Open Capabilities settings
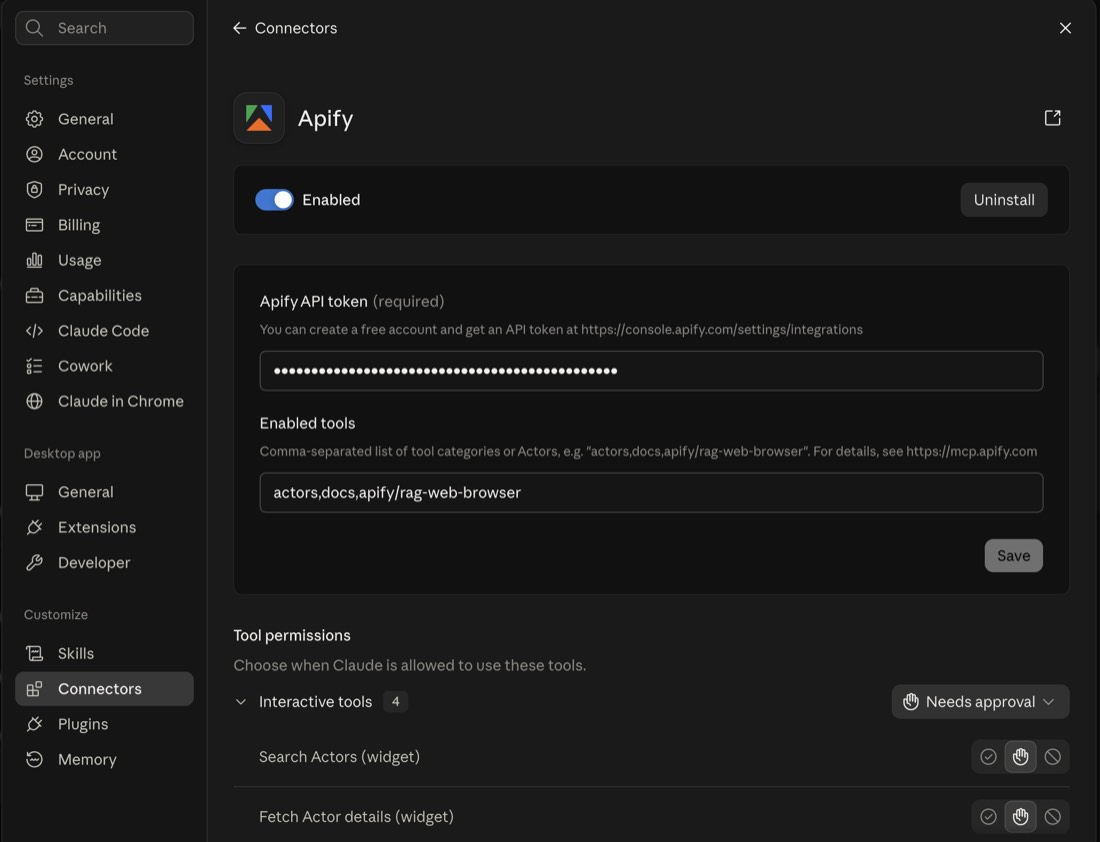The height and width of the screenshot is (842, 1100). pyautogui.click(x=105, y=295)
